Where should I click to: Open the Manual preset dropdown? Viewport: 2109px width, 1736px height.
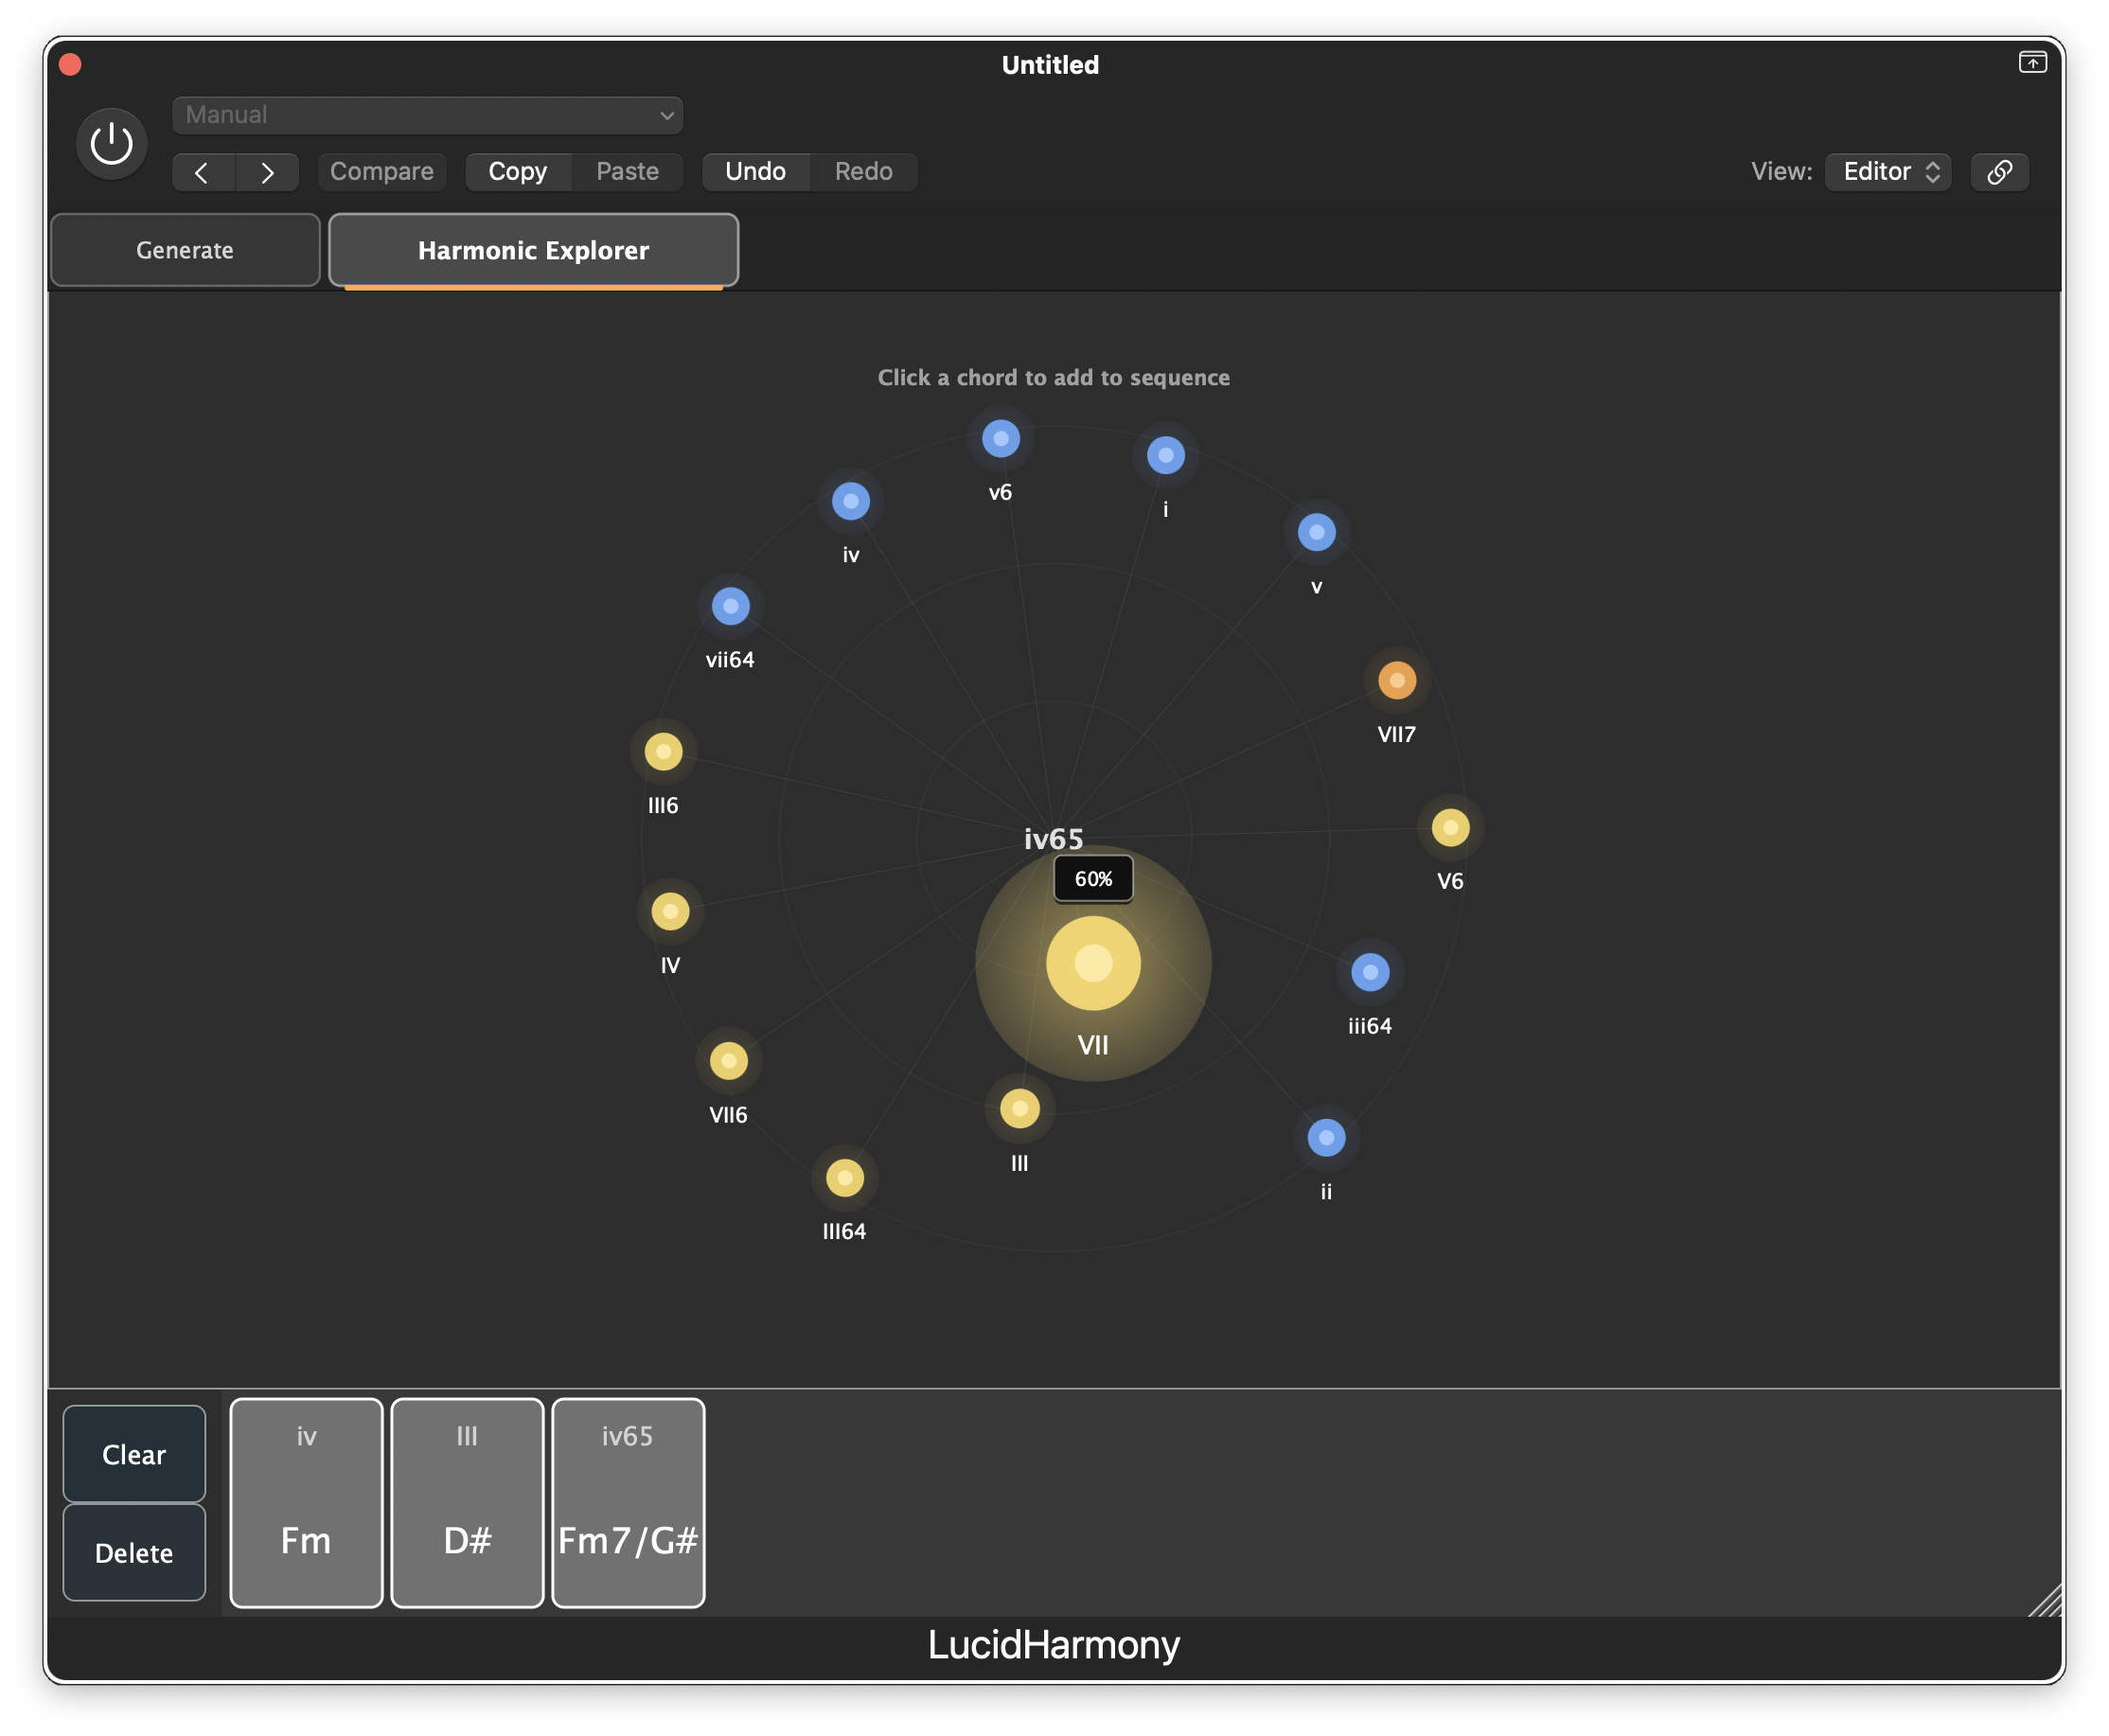coord(427,115)
